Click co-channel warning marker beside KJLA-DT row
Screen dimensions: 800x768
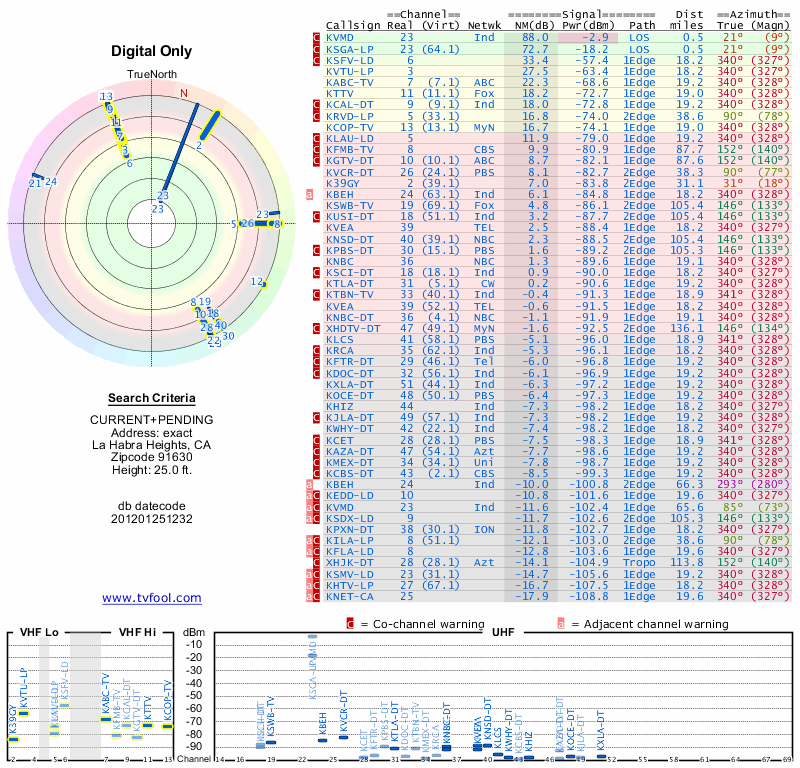[316, 418]
